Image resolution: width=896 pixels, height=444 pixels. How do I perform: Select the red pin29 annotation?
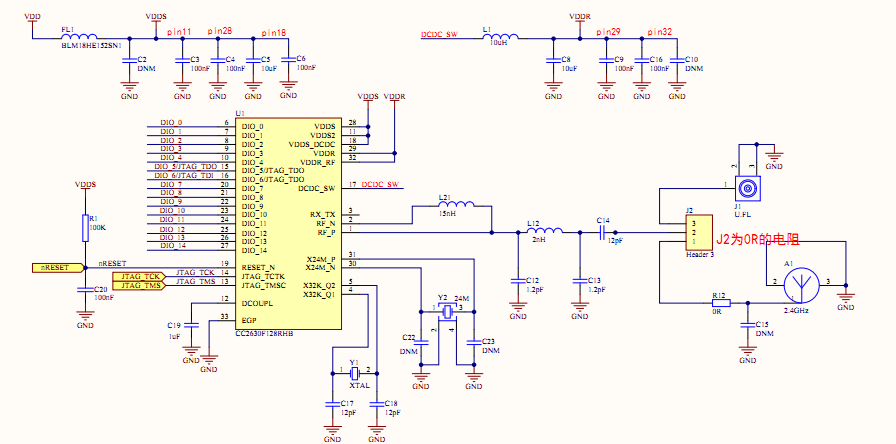609,32
